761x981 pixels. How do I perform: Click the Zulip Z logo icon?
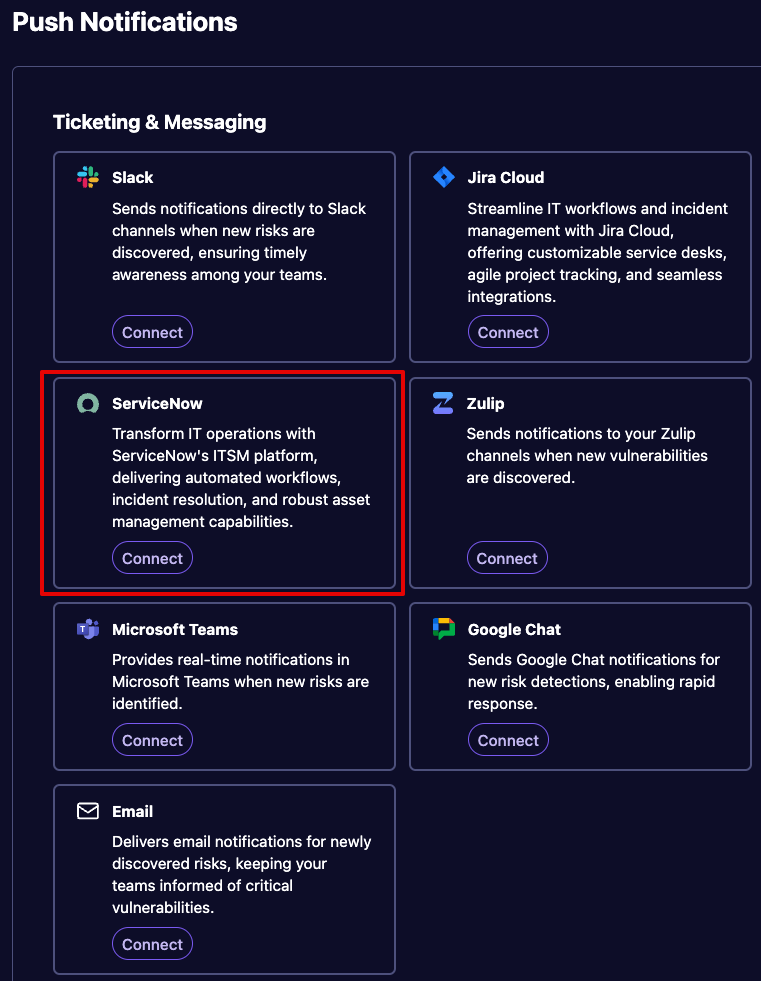point(443,403)
